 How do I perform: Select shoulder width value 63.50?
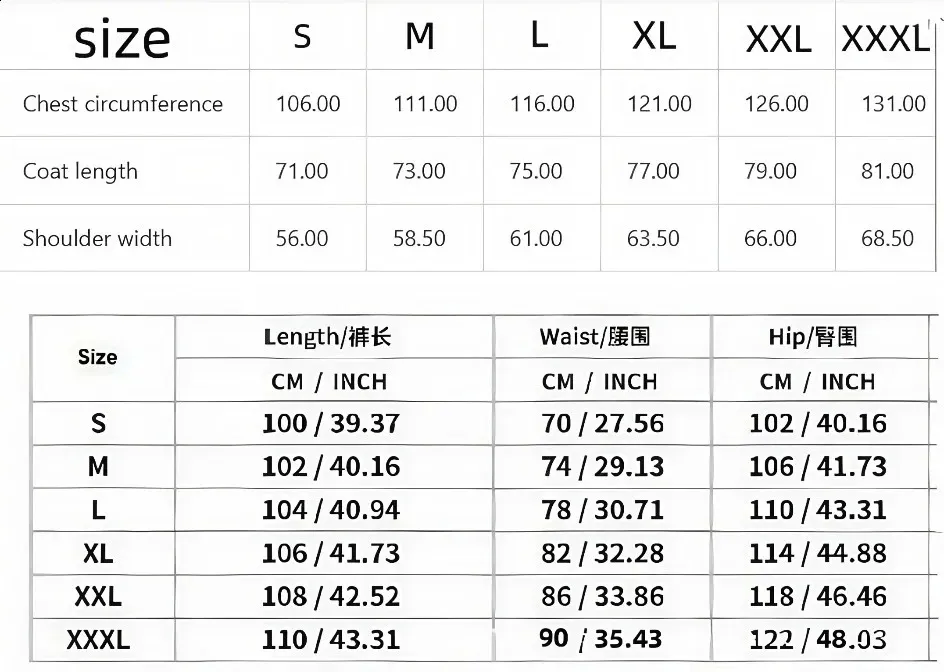653,238
